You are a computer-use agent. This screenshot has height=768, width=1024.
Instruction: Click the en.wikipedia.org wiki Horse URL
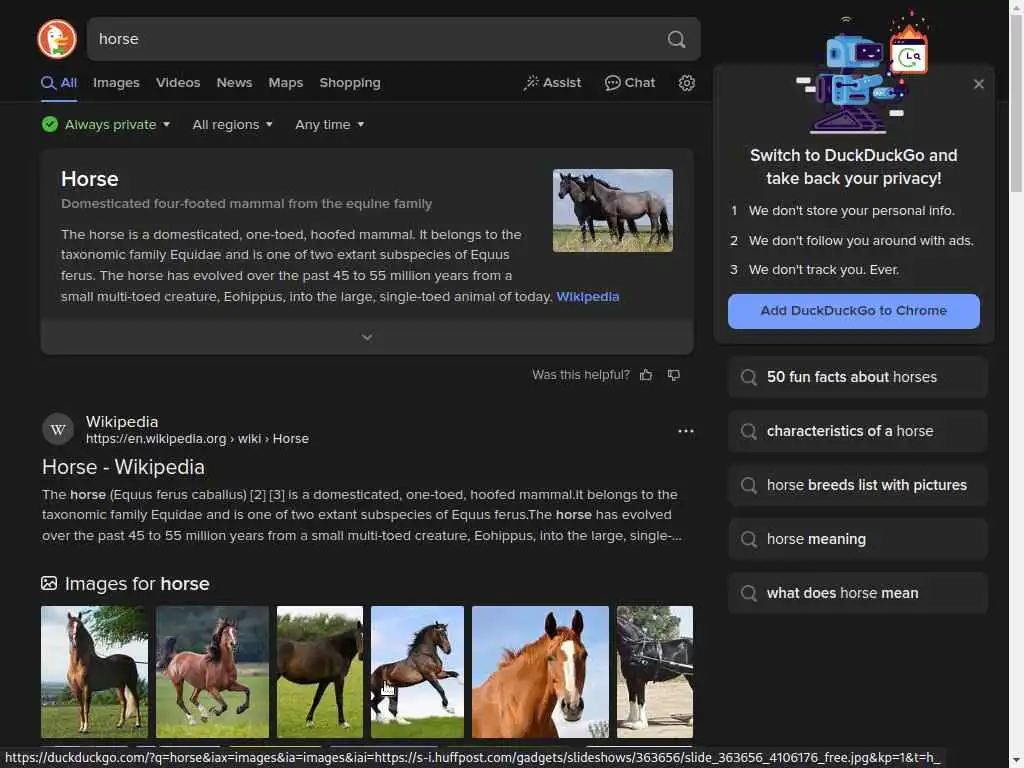[197, 439]
